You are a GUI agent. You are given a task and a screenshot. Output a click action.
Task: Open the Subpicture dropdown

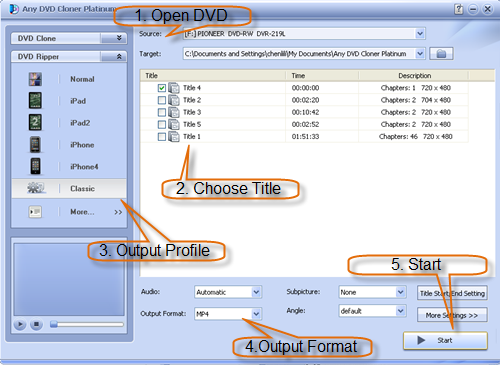tap(400, 292)
